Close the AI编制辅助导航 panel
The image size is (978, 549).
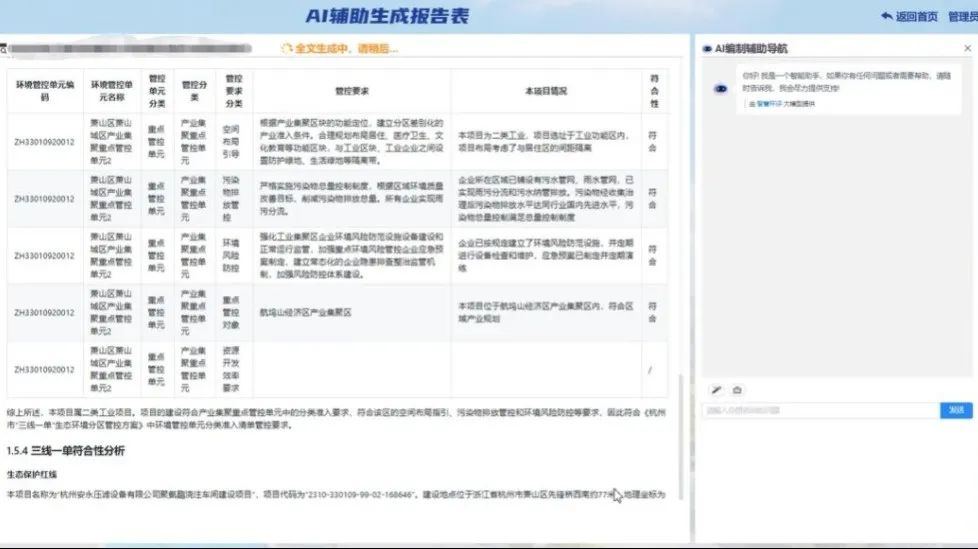tap(967, 48)
